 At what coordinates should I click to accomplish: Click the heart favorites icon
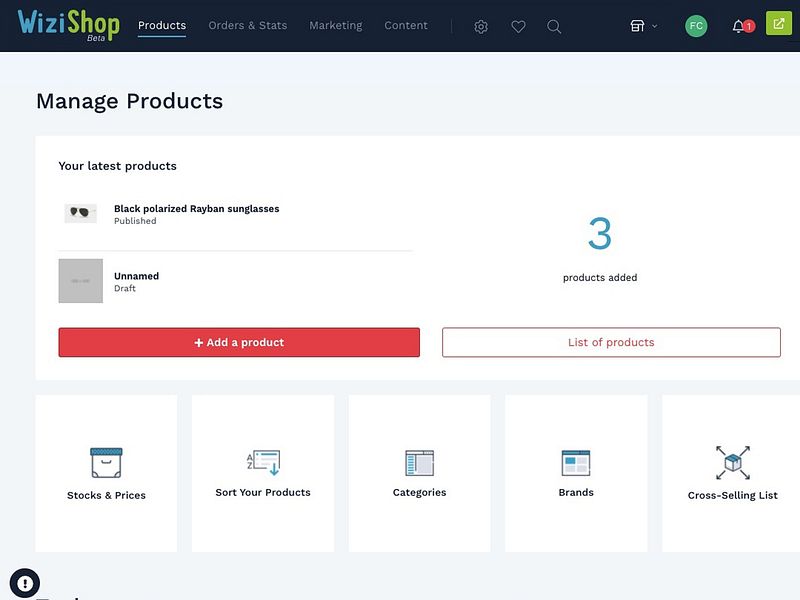click(x=518, y=26)
